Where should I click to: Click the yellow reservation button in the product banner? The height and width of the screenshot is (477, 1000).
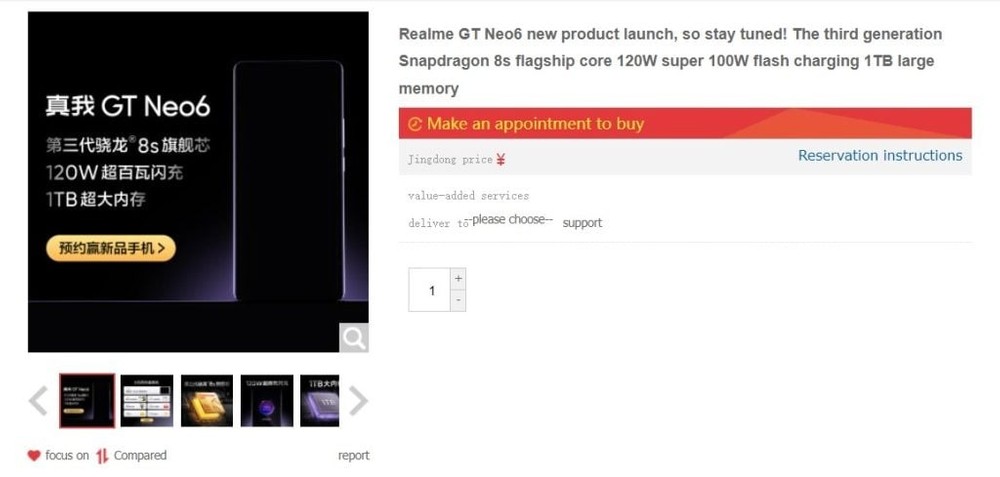click(111, 248)
